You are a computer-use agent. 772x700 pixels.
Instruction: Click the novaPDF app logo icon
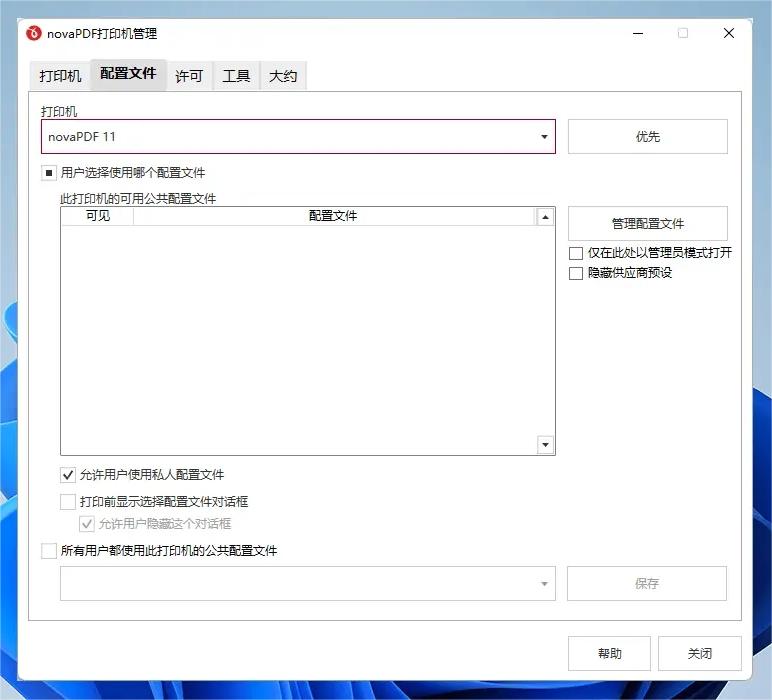tap(33, 33)
